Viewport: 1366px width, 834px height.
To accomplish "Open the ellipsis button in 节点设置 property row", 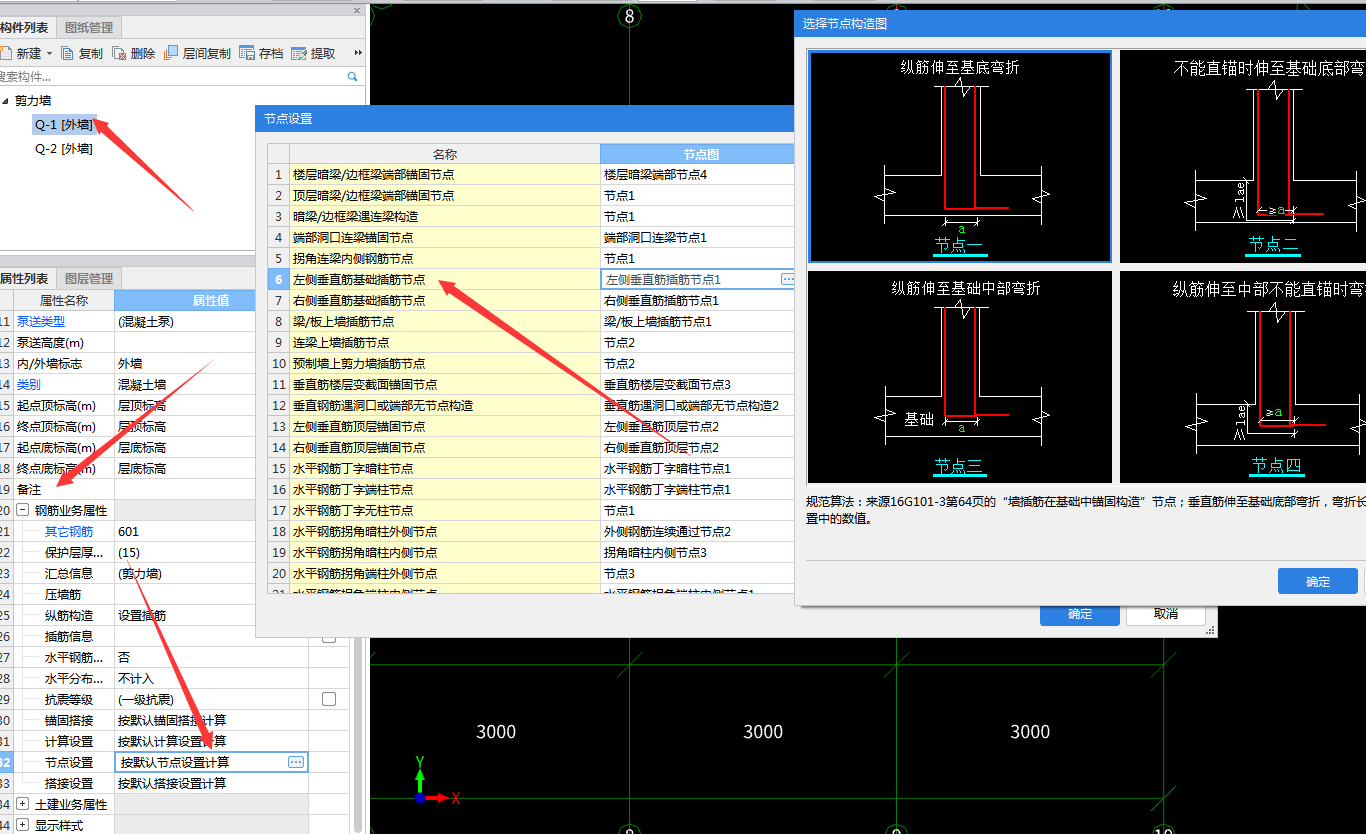I will [x=296, y=762].
